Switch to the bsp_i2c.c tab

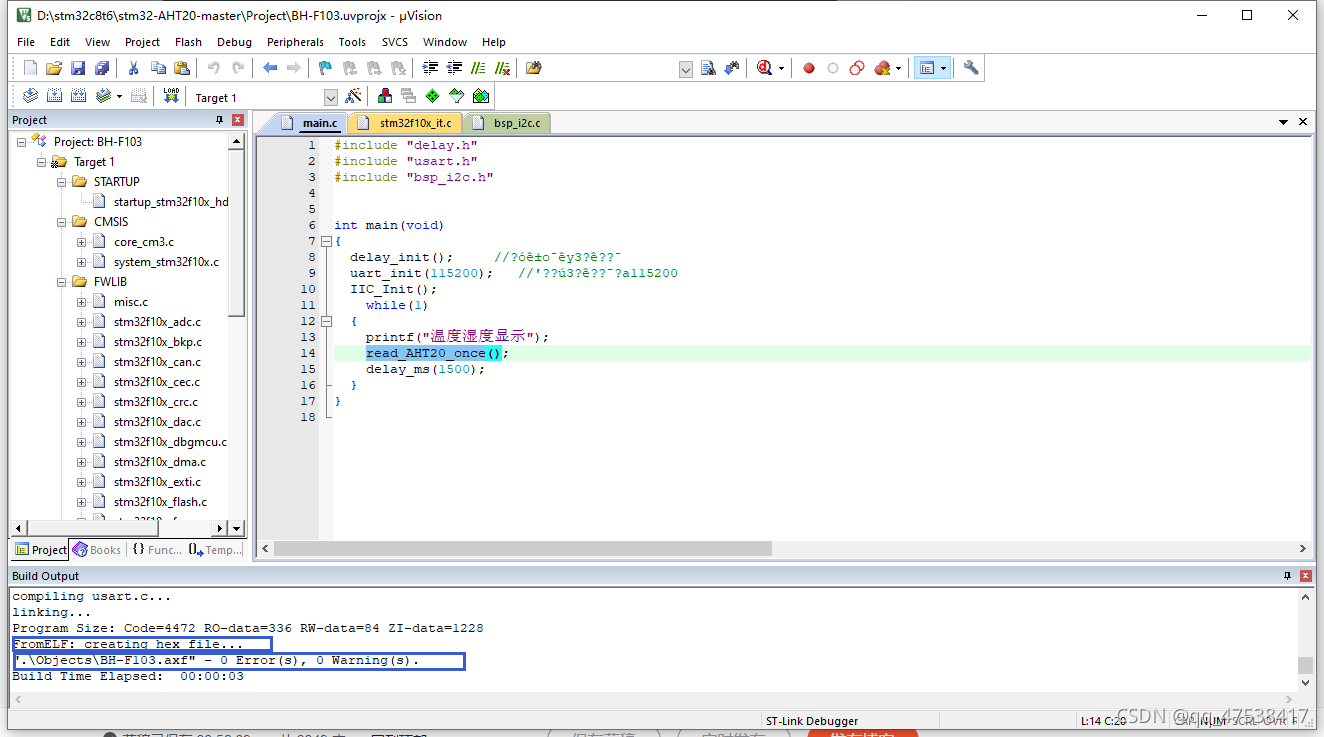[x=516, y=123]
